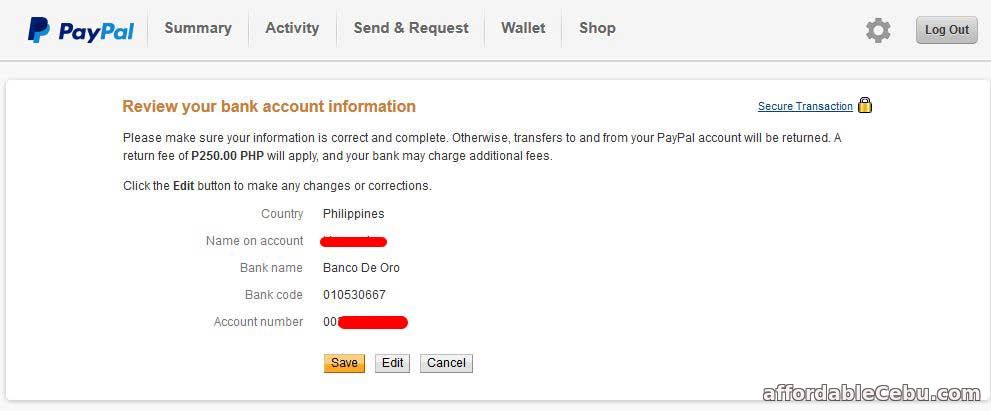Open the Secure Transaction link

pyautogui.click(x=805, y=106)
